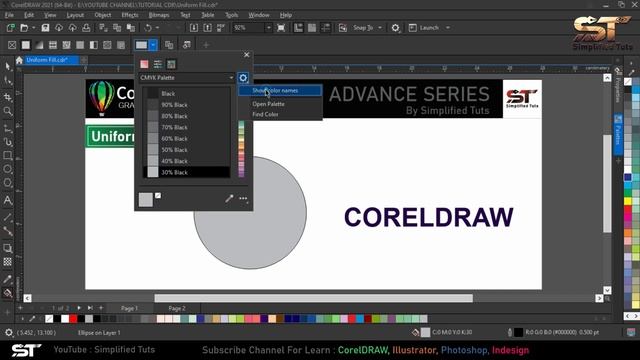Select the Zoom tool magnifier
The height and width of the screenshot is (360, 640).
click(8, 111)
